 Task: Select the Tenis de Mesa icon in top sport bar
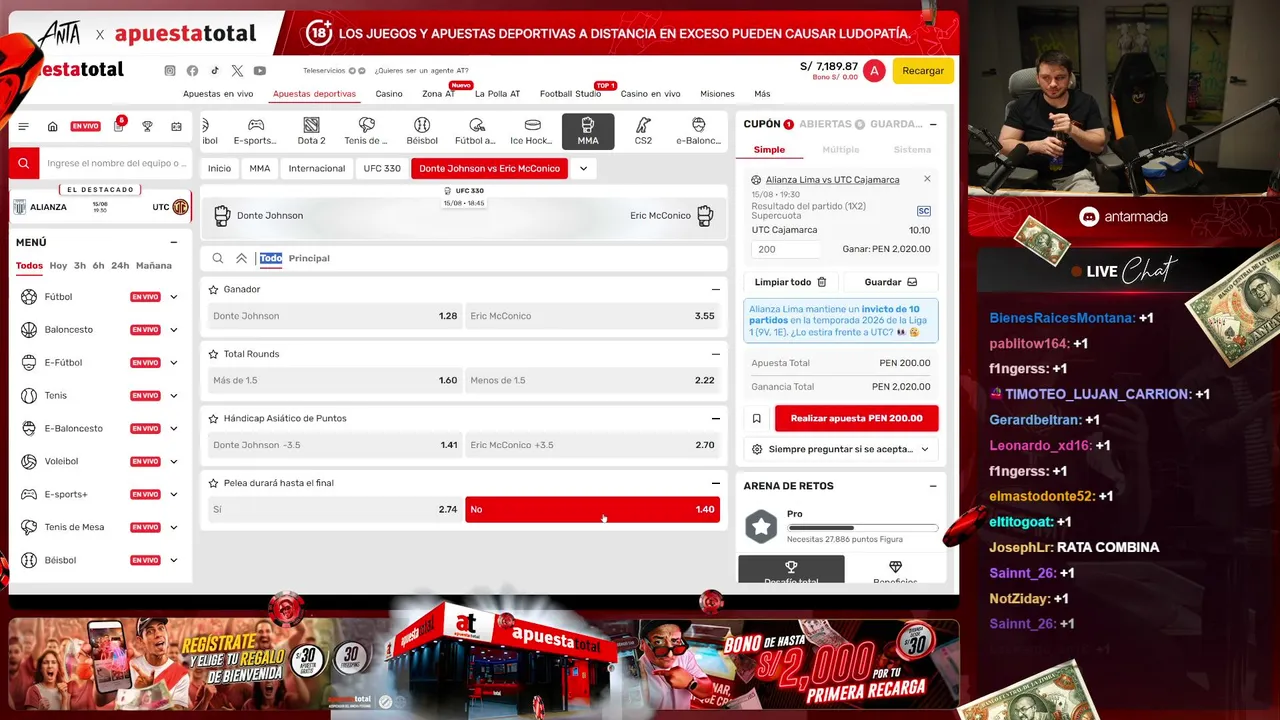366,131
